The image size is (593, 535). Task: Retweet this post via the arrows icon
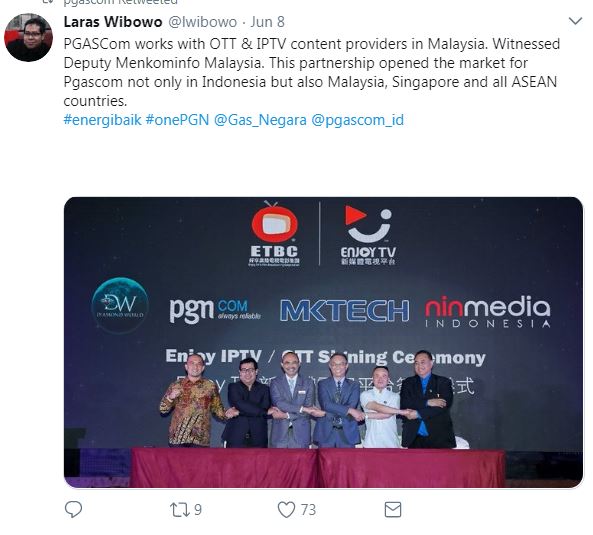click(180, 510)
